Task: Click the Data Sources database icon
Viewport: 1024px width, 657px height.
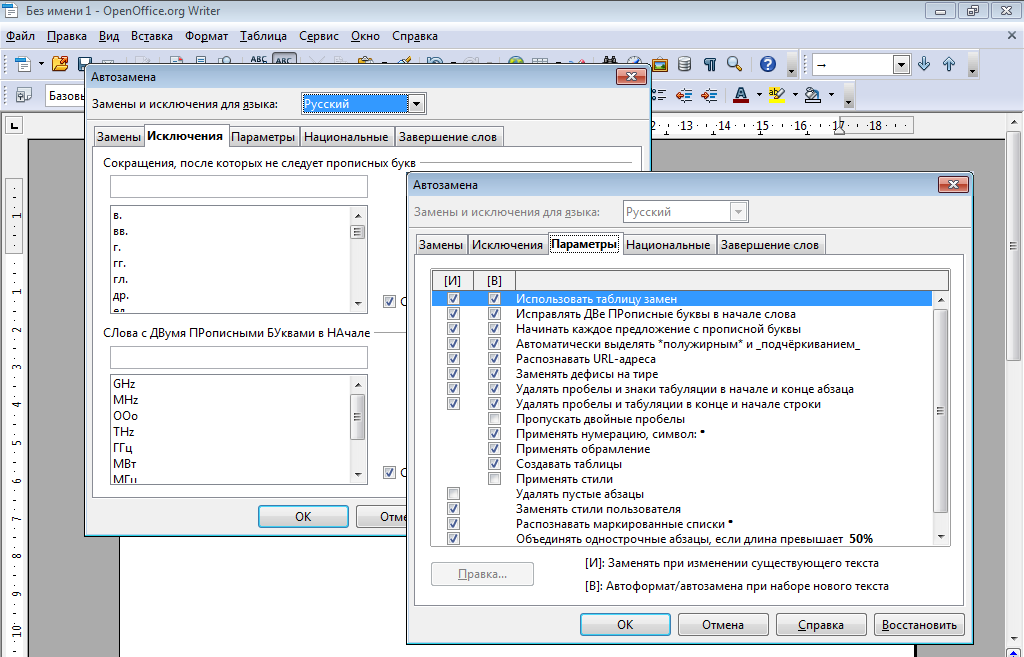Action: 685,64
